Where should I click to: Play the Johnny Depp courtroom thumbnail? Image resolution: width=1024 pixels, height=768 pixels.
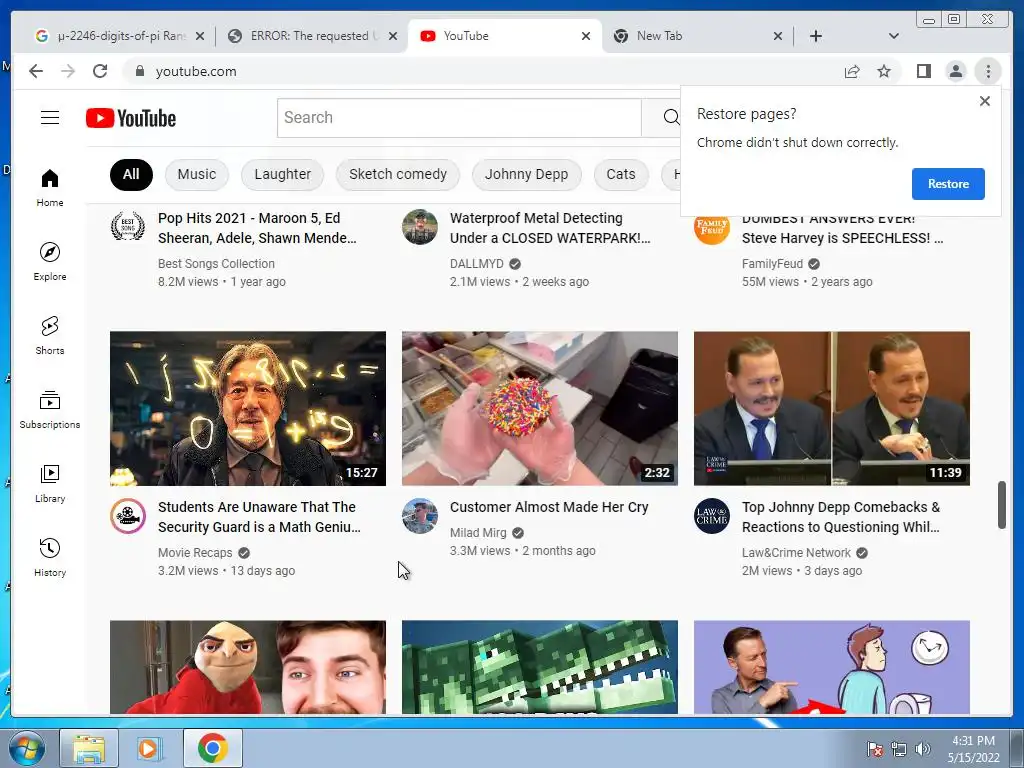coord(831,408)
